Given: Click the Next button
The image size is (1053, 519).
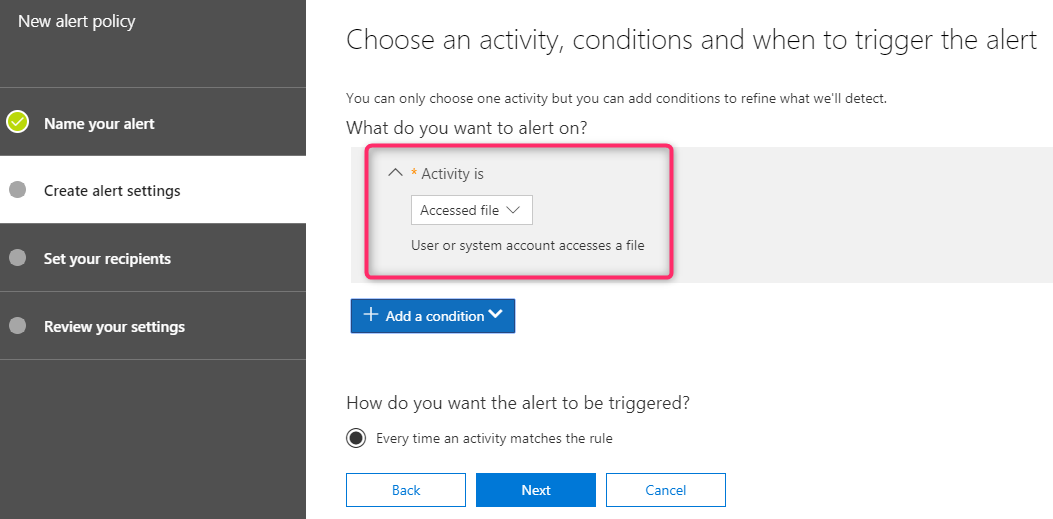Looking at the screenshot, I should click(x=536, y=490).
